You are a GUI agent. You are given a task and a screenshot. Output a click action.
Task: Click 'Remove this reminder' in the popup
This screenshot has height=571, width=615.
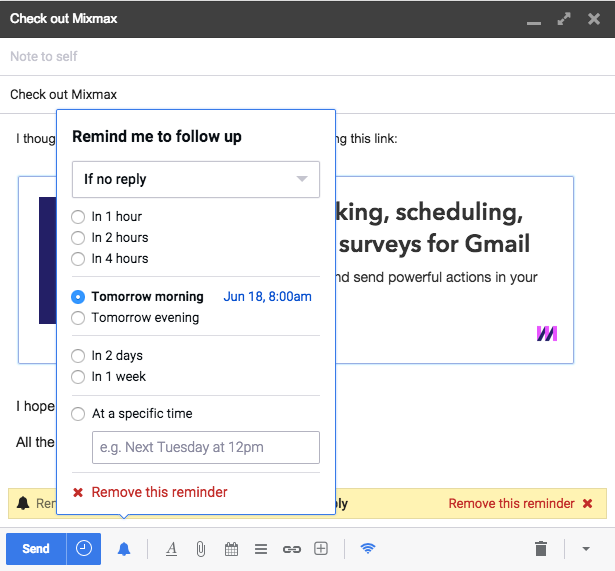click(x=159, y=492)
